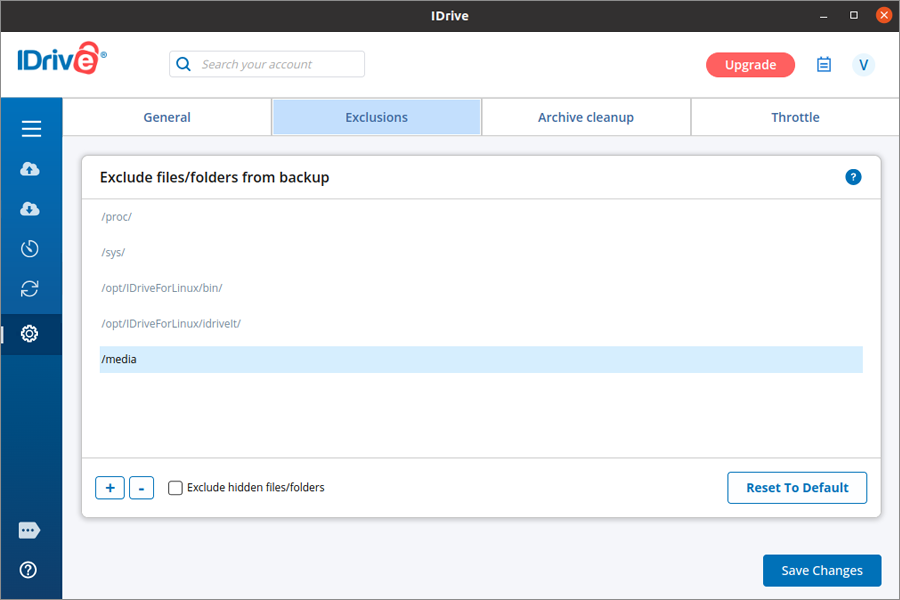Viewport: 900px width, 600px height.
Task: Switch to the Throttle tab
Action: click(x=795, y=117)
